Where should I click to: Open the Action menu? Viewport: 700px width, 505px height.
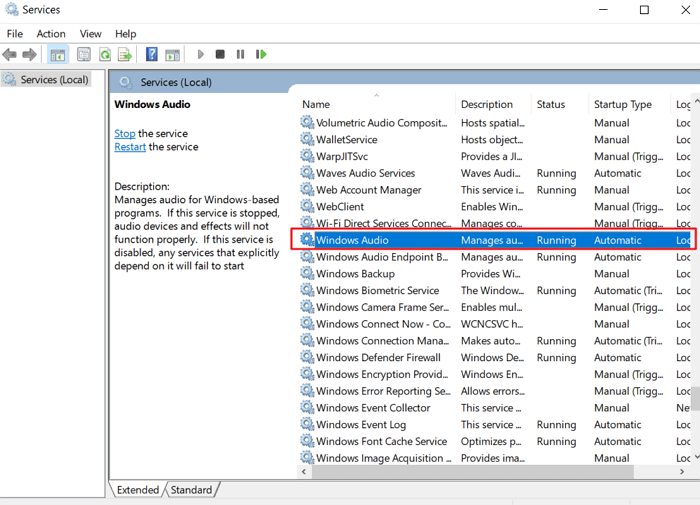click(x=51, y=34)
